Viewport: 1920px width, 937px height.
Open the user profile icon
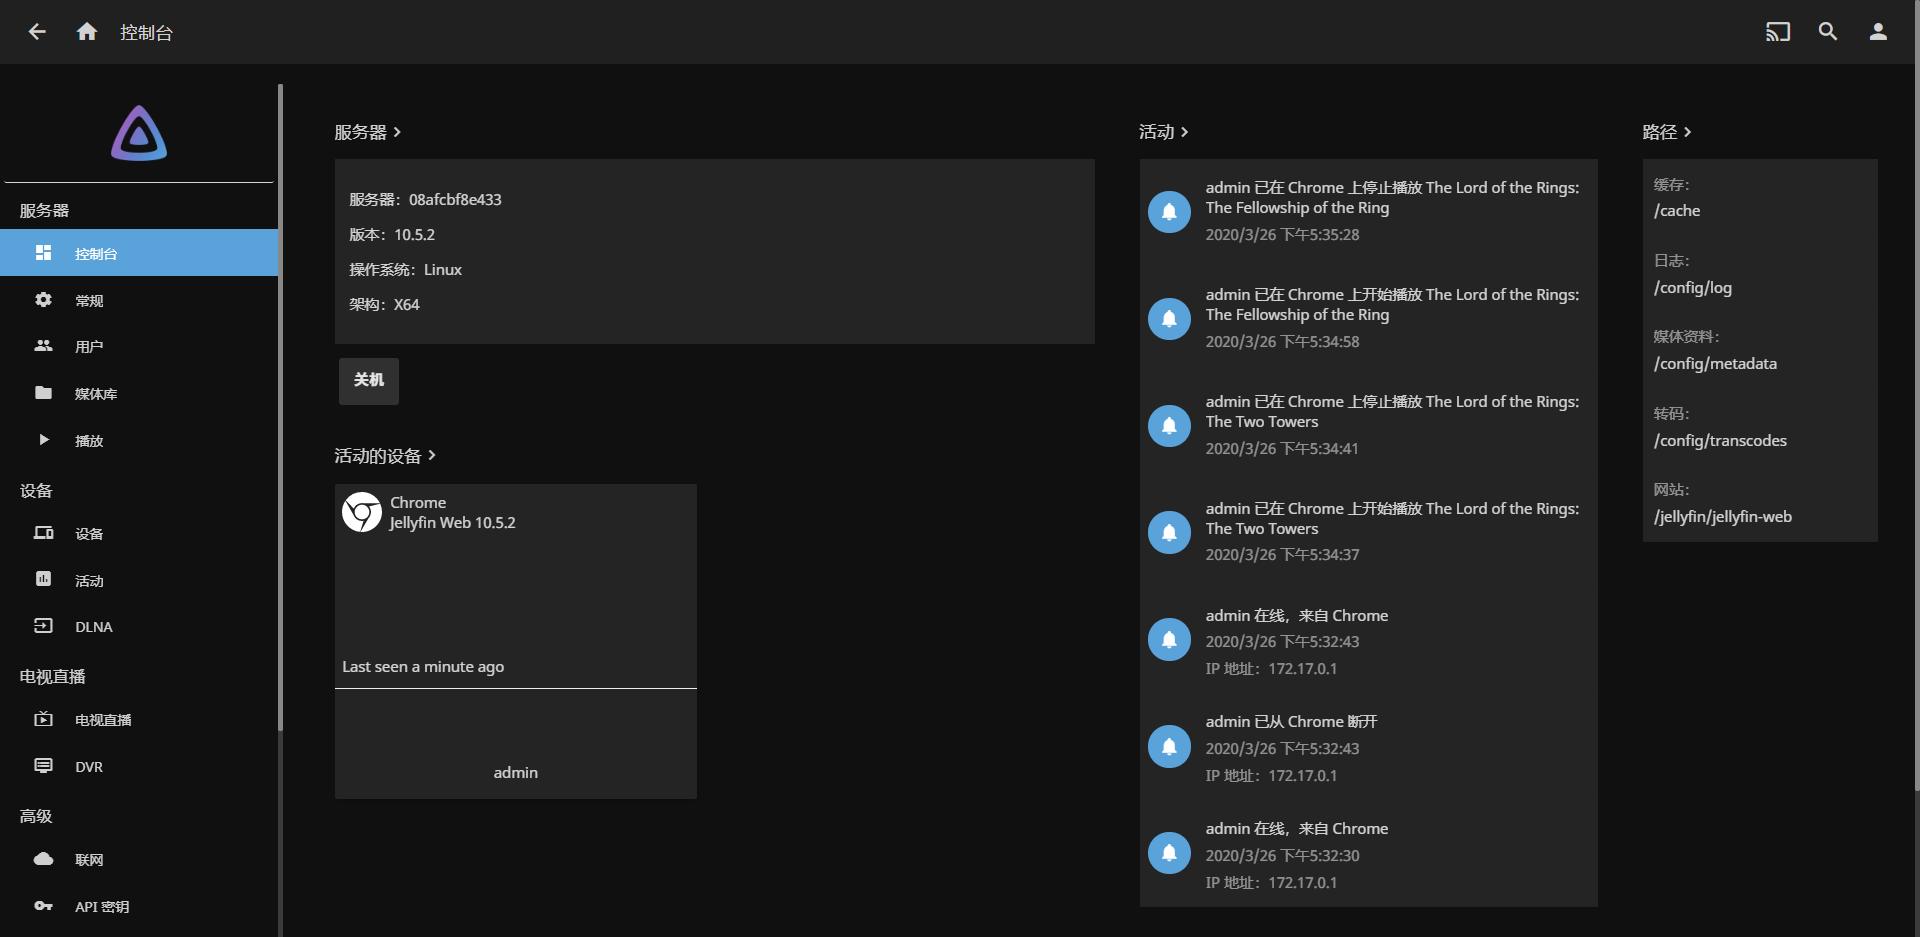click(x=1878, y=32)
